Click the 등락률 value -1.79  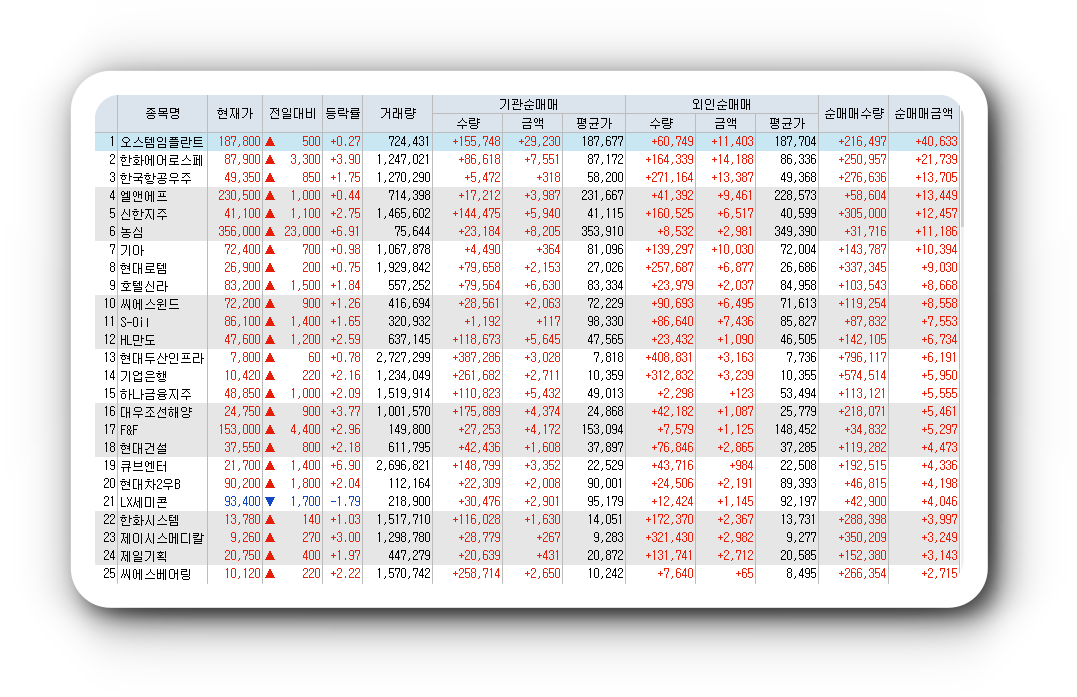click(345, 501)
